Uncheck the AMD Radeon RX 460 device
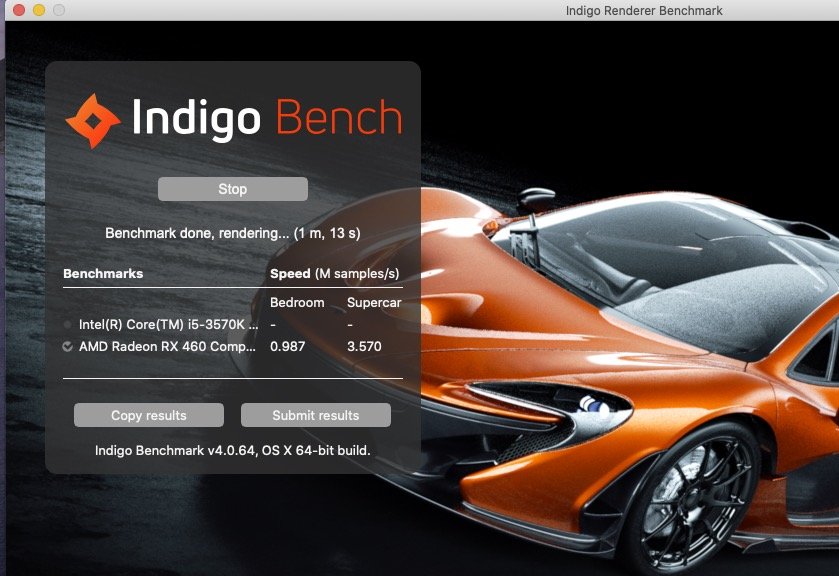Viewport: 839px width, 576px height. click(67, 347)
